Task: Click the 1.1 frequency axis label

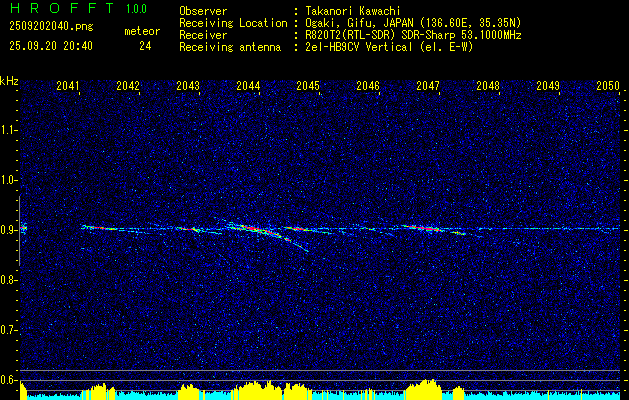Action: (8, 130)
